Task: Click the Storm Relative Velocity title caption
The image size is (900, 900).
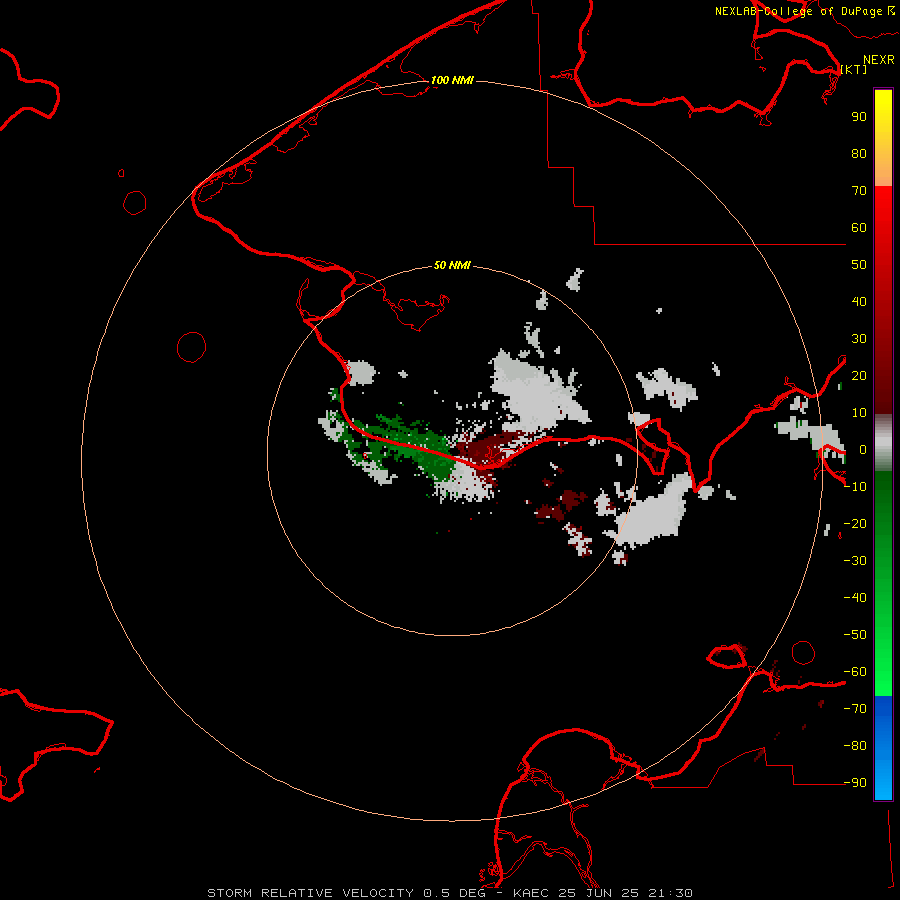Action: tap(450, 893)
